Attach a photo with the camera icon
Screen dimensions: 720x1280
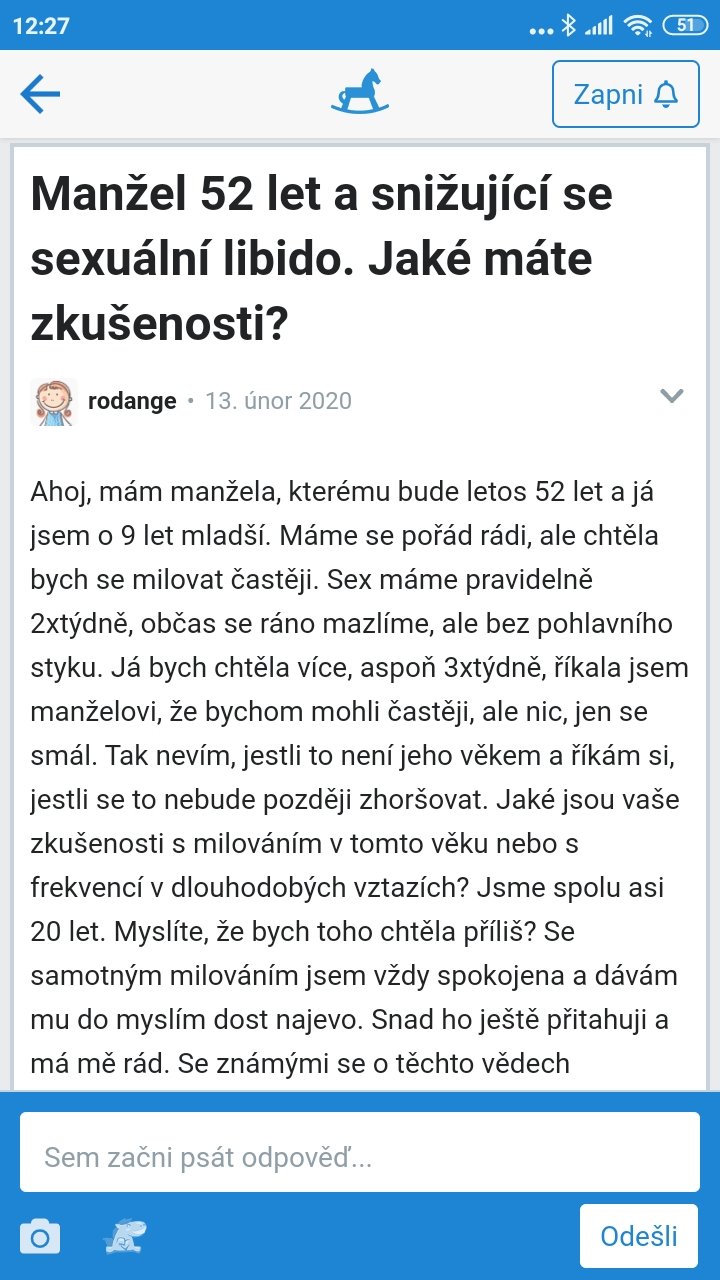click(x=40, y=1237)
